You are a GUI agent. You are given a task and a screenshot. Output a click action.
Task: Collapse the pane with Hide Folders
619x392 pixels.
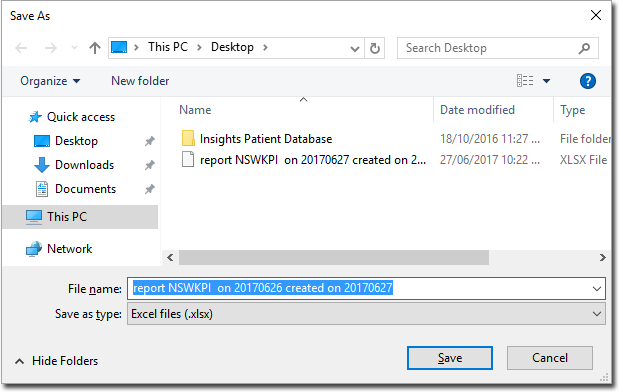(56, 361)
